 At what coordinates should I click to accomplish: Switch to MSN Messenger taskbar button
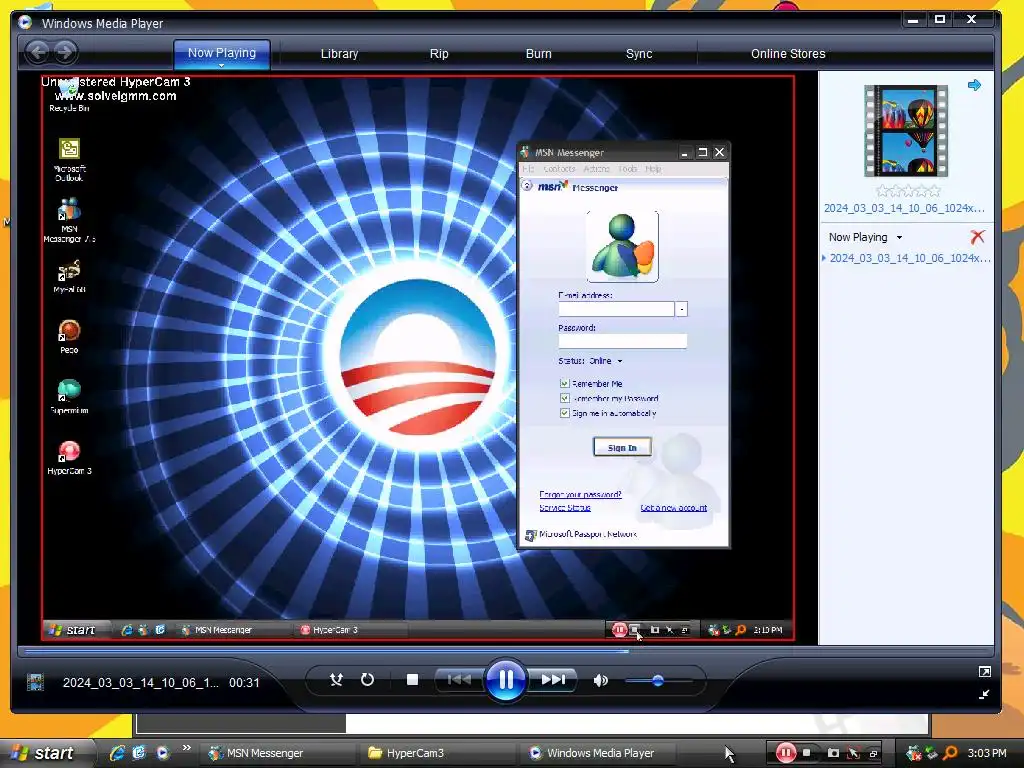(x=276, y=753)
